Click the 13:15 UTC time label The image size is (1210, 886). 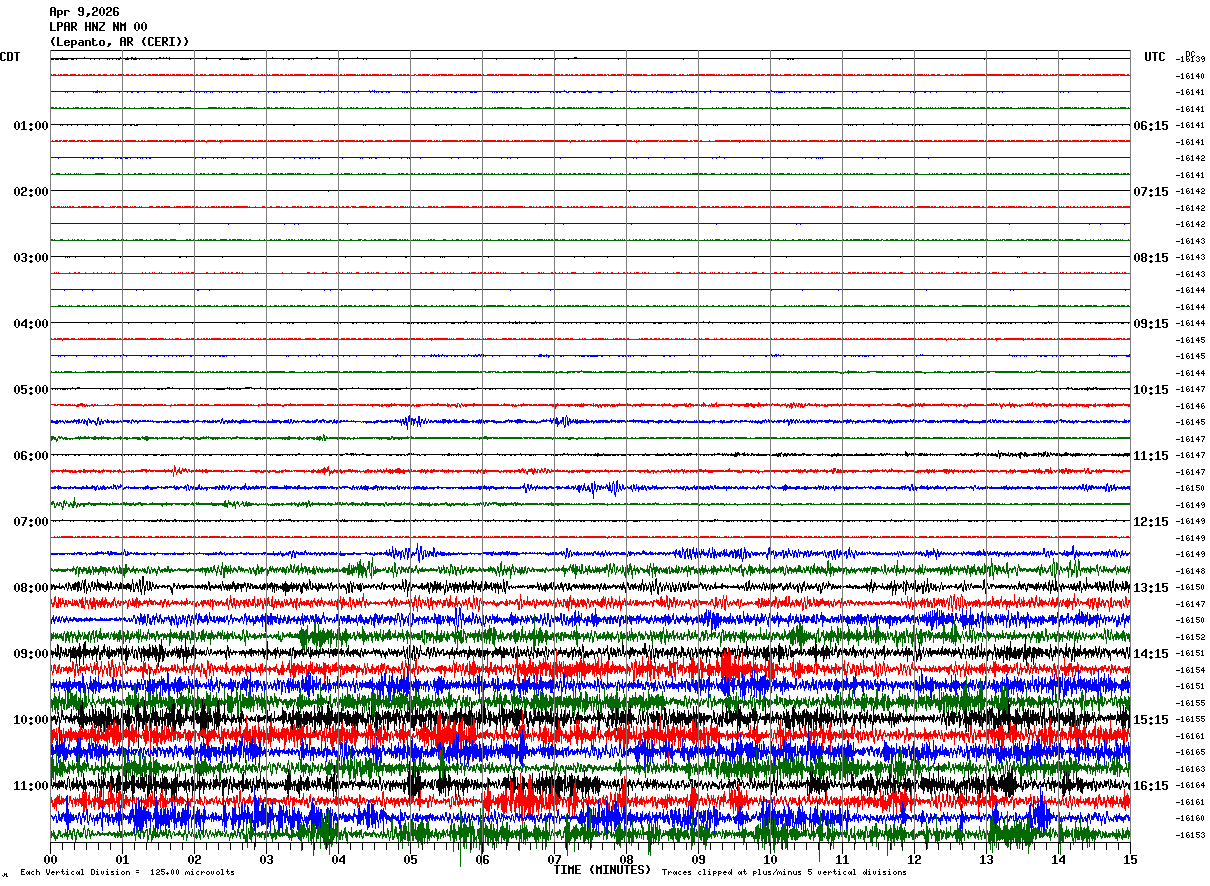(1151, 588)
